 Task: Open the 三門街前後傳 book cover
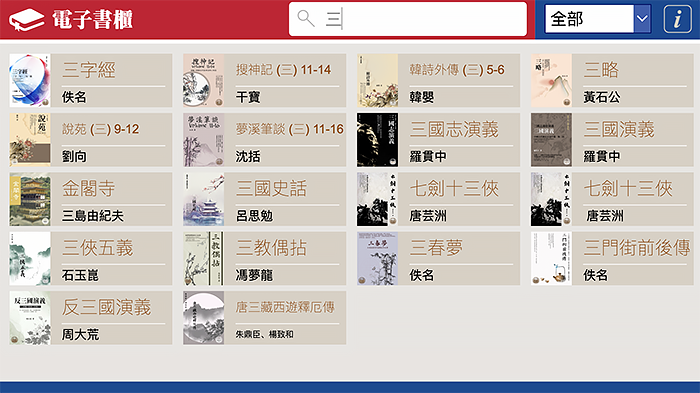(x=551, y=259)
